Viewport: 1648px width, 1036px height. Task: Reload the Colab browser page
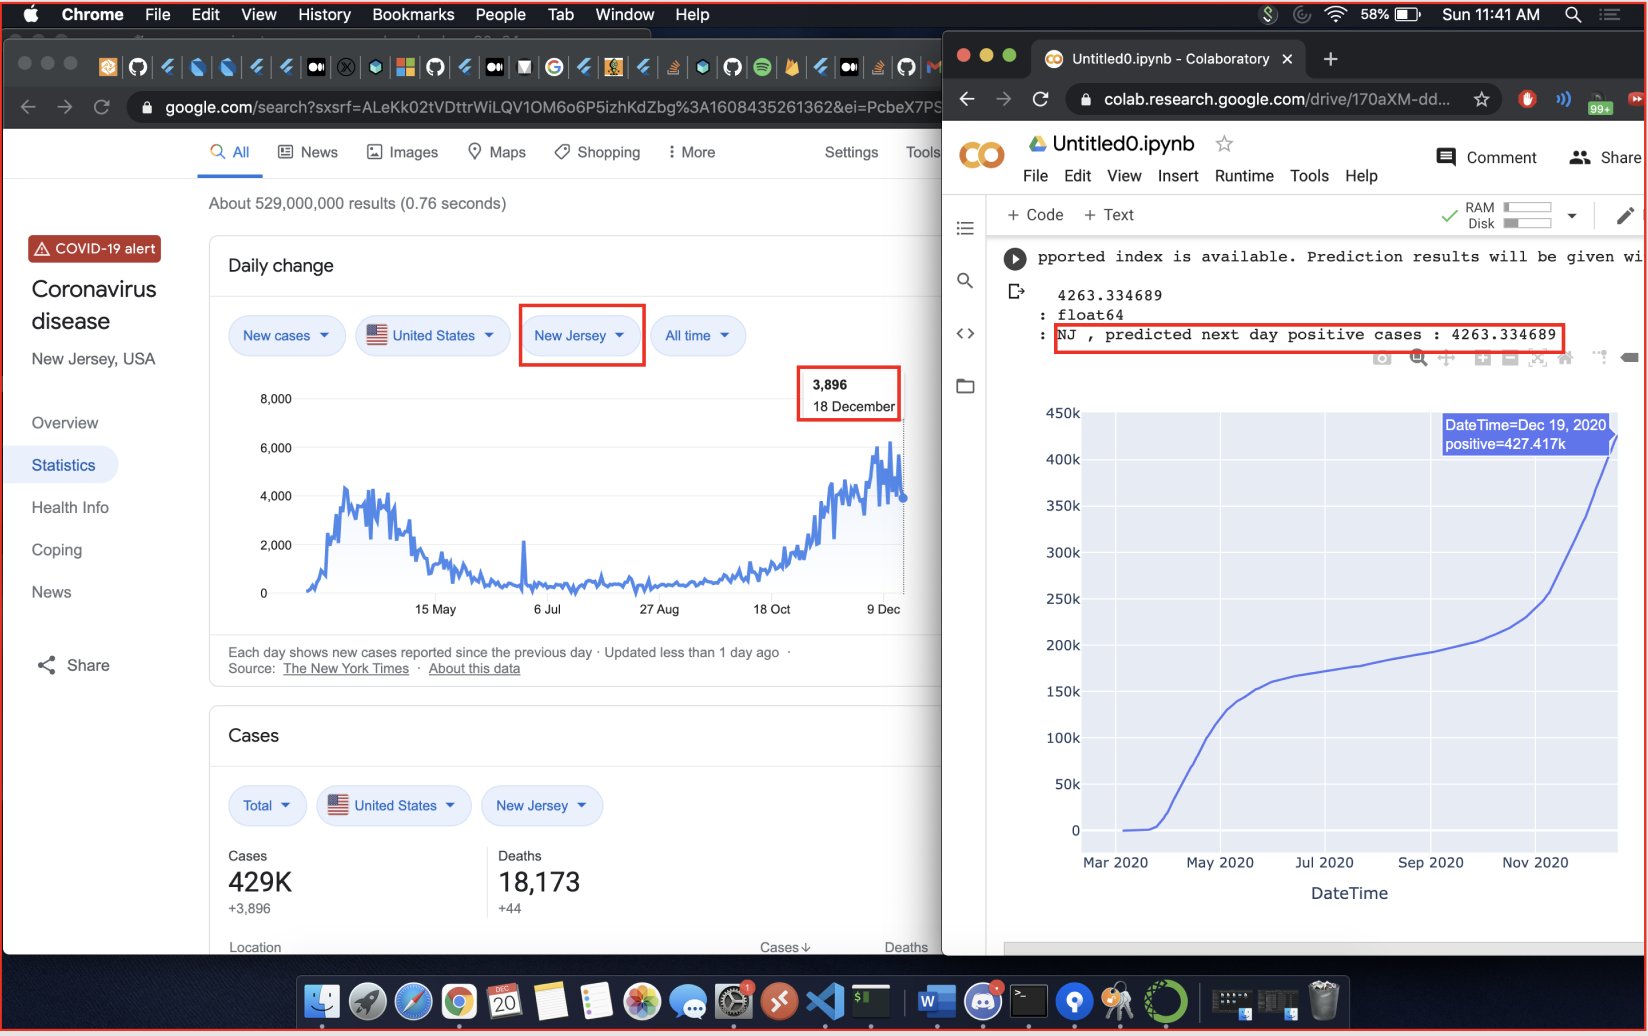tap(1040, 99)
